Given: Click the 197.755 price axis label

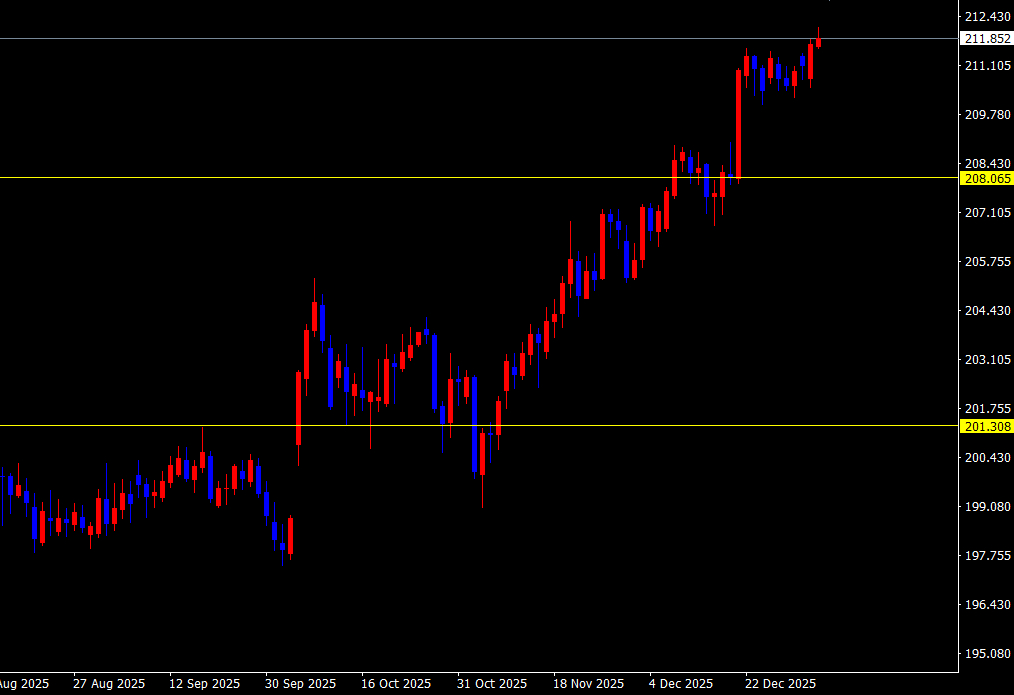Looking at the screenshot, I should (x=987, y=556).
